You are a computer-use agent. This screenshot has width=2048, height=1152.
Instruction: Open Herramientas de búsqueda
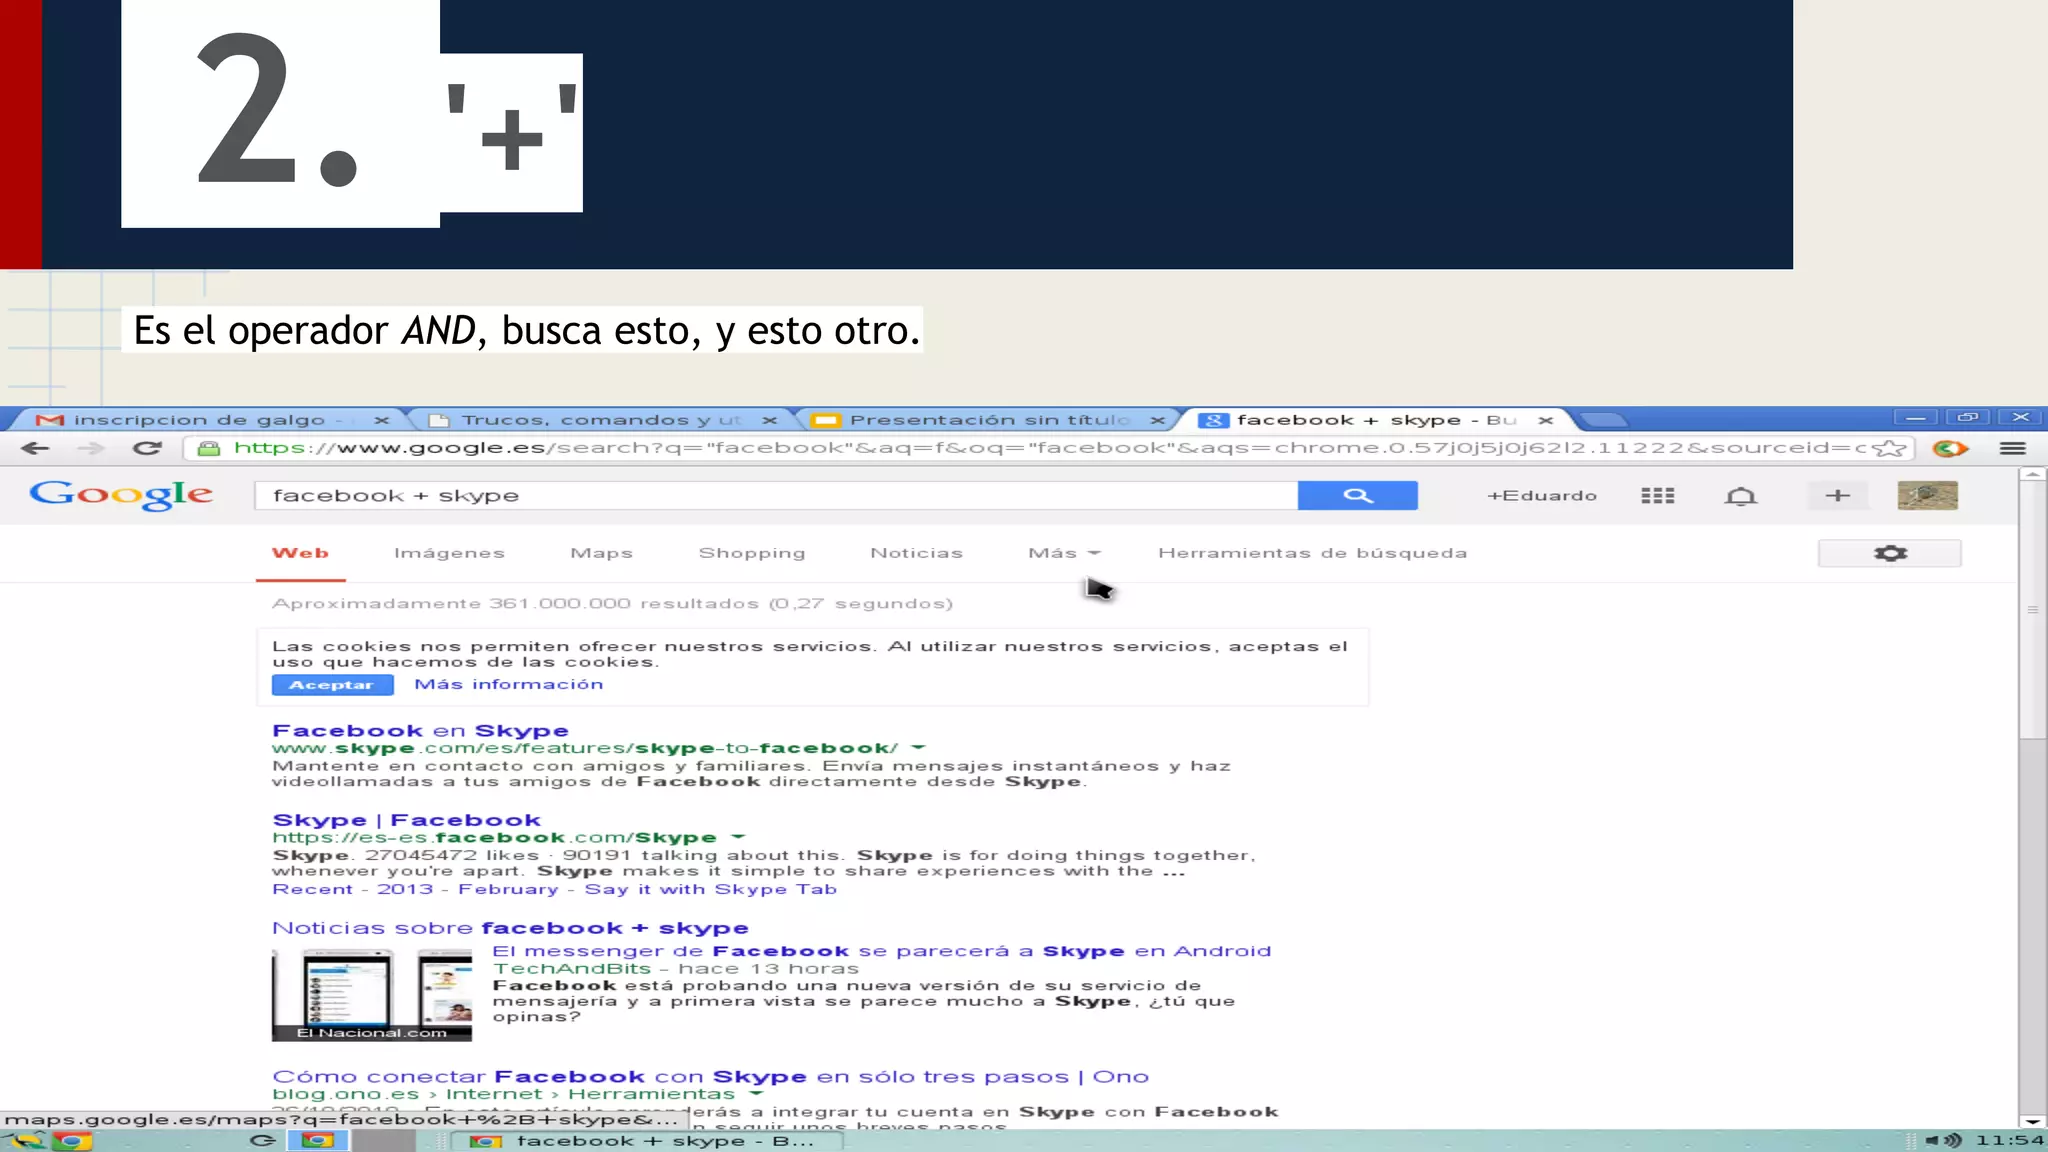pyautogui.click(x=1312, y=553)
